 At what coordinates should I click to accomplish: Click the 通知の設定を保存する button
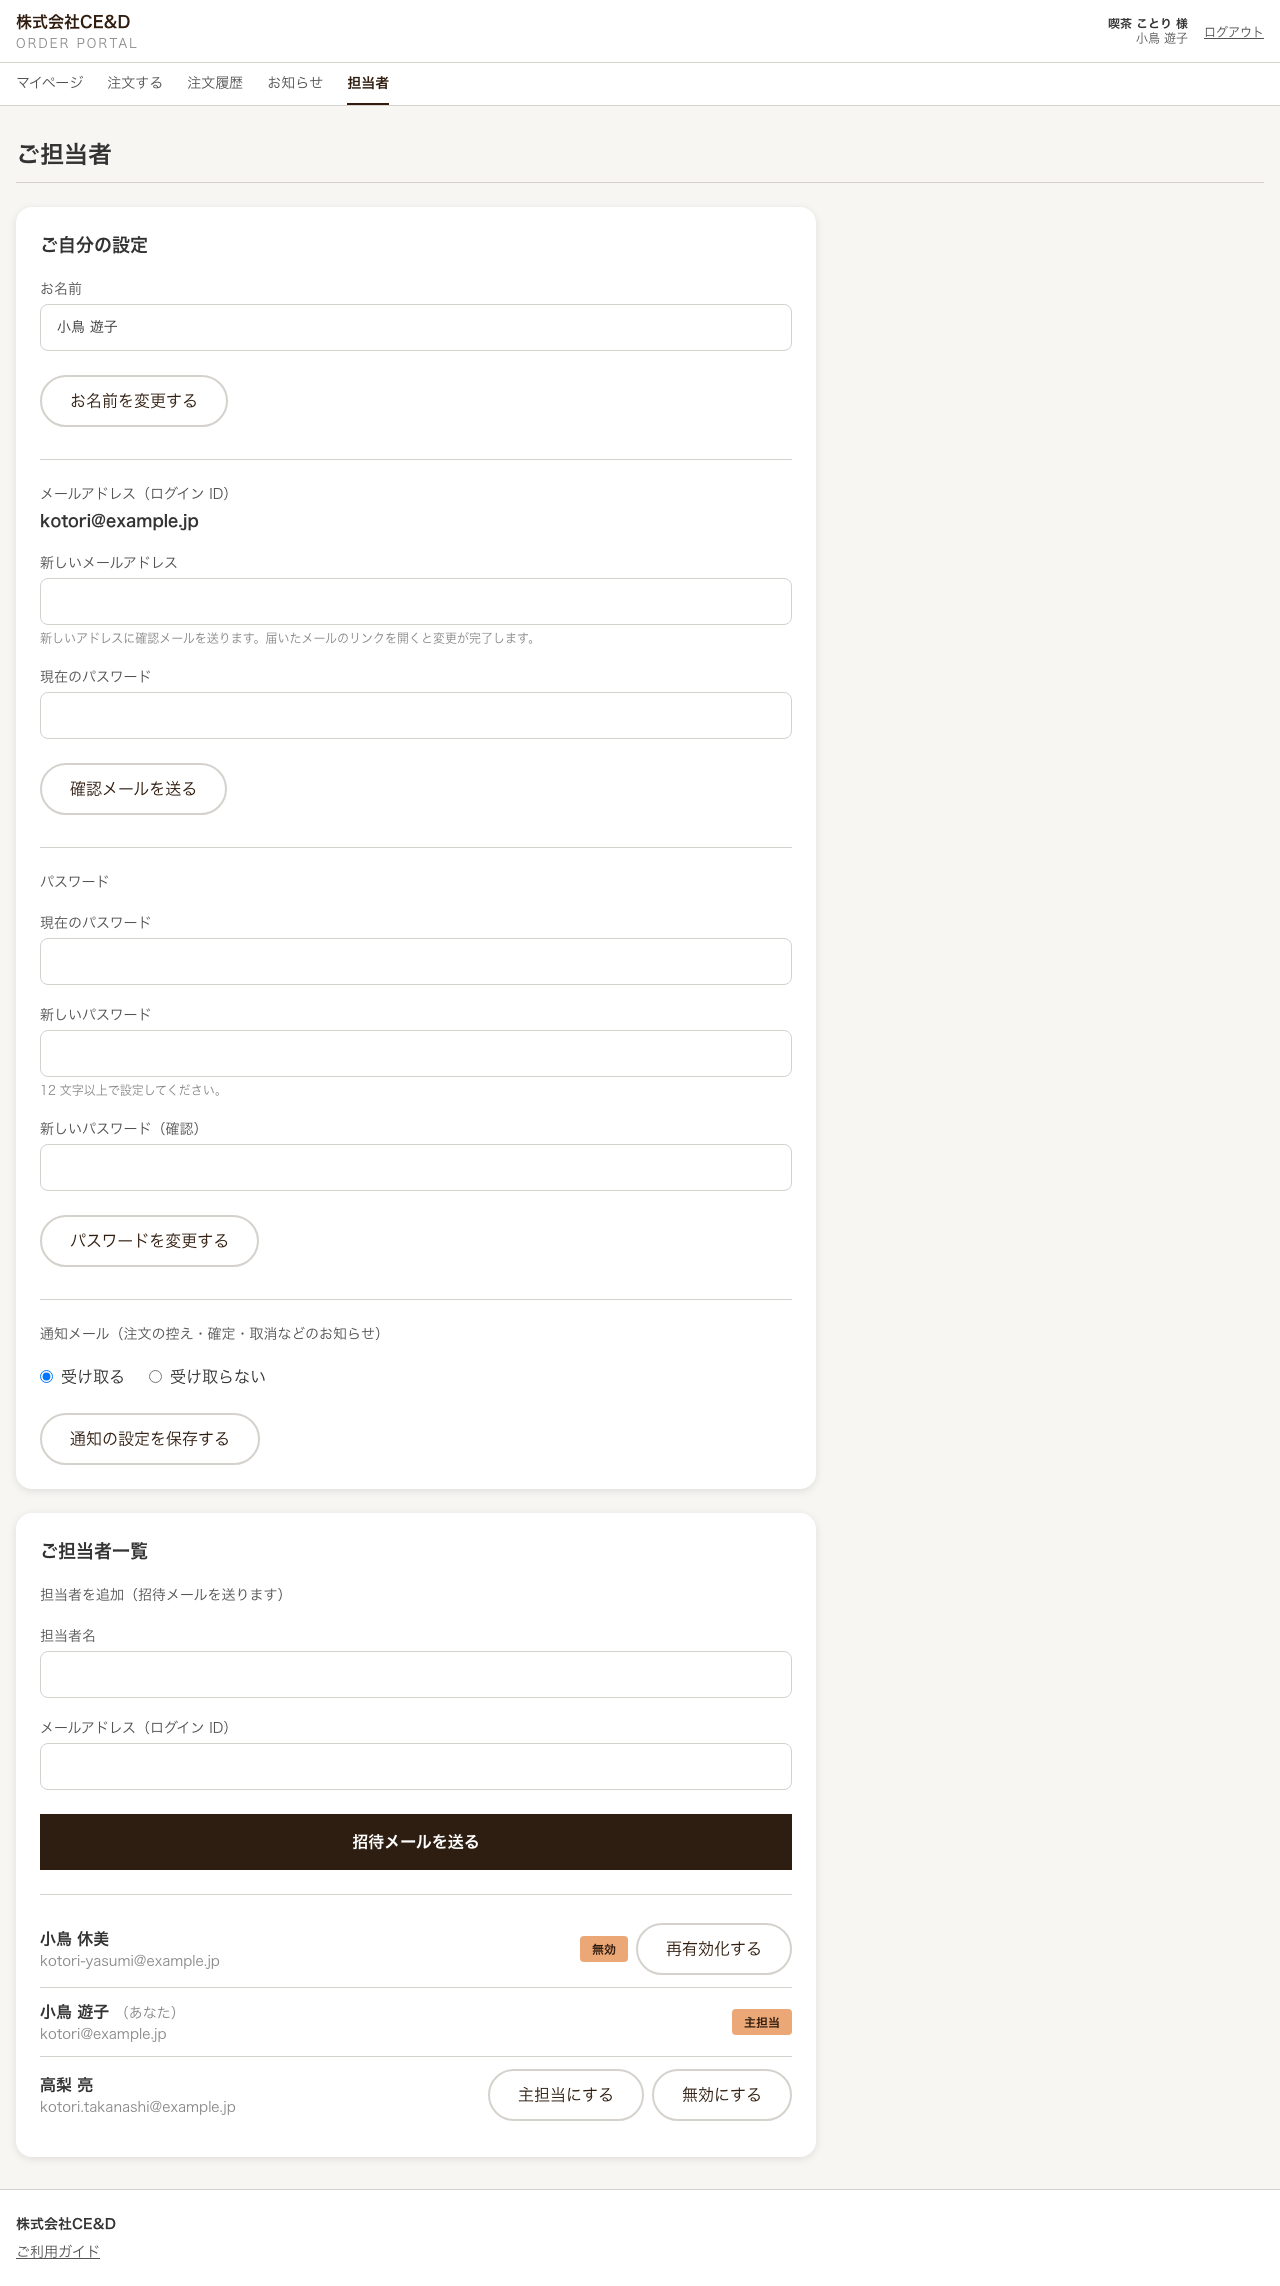[x=150, y=1439]
